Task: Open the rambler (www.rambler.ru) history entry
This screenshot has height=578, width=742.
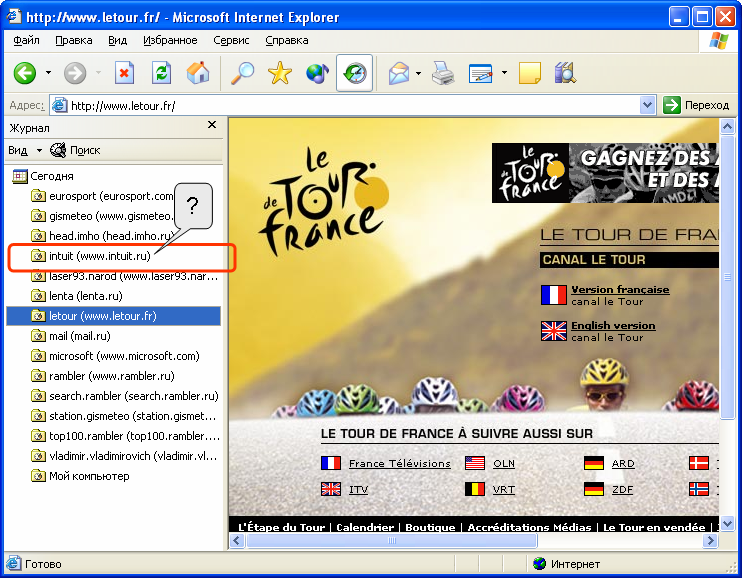Action: 103,376
